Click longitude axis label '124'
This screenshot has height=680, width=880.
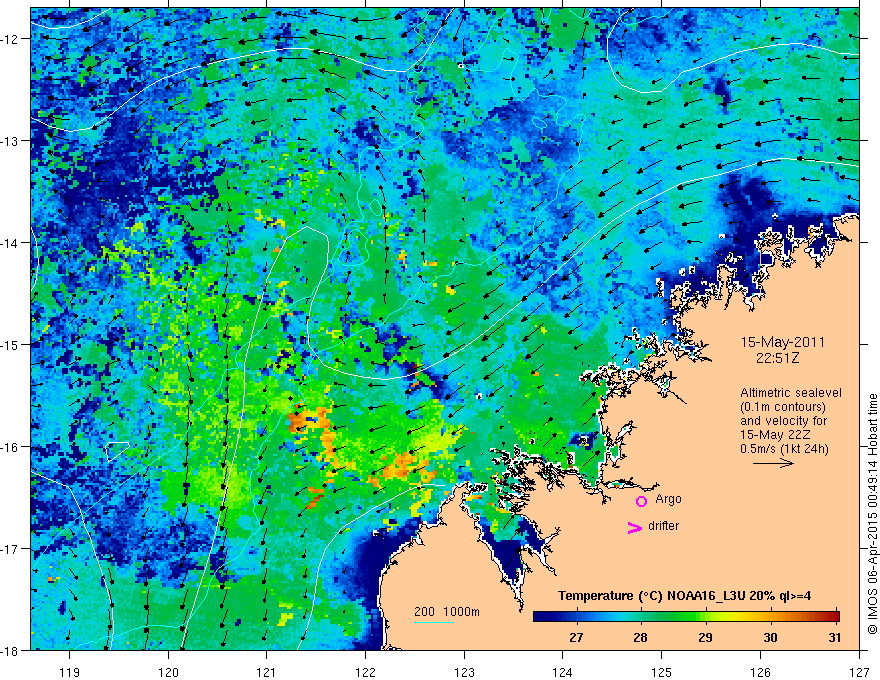point(563,672)
